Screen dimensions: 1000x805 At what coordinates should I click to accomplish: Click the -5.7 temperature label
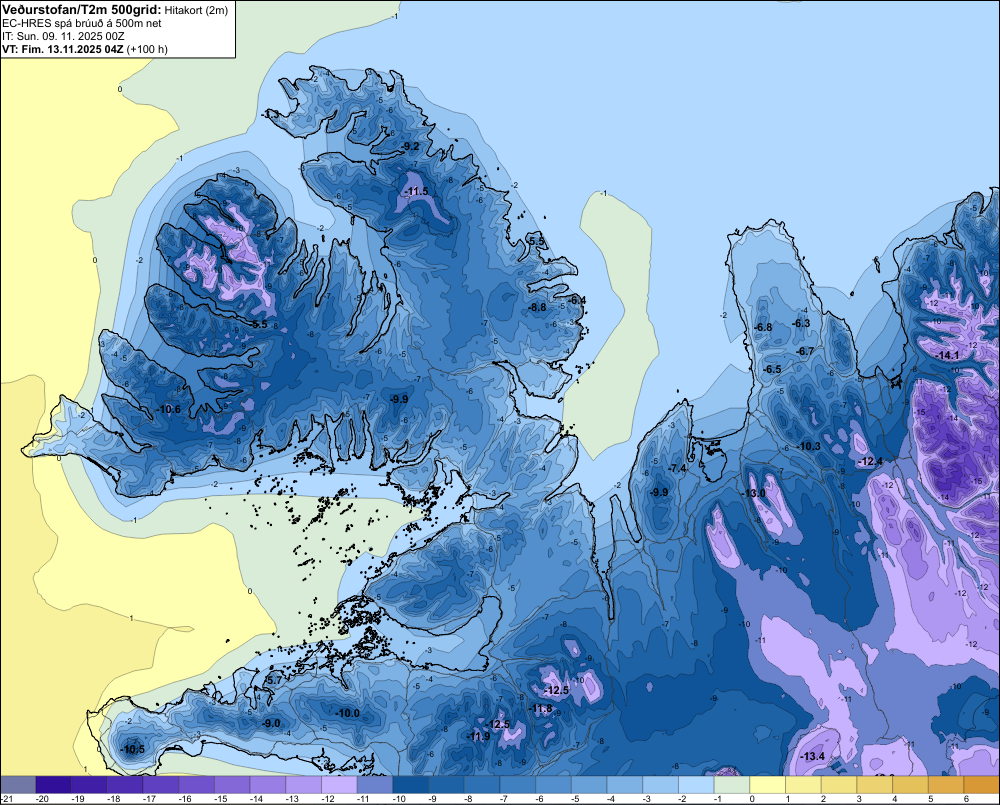coord(273,681)
